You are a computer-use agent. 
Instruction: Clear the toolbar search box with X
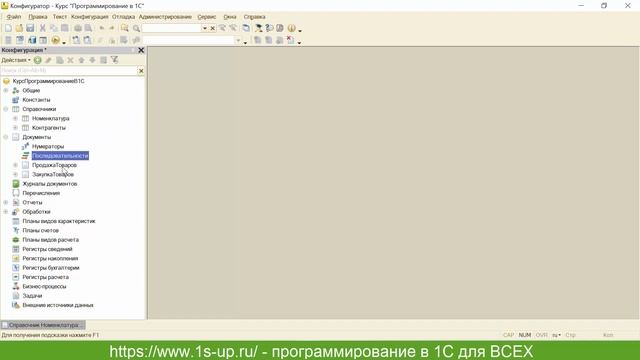(x=213, y=29)
